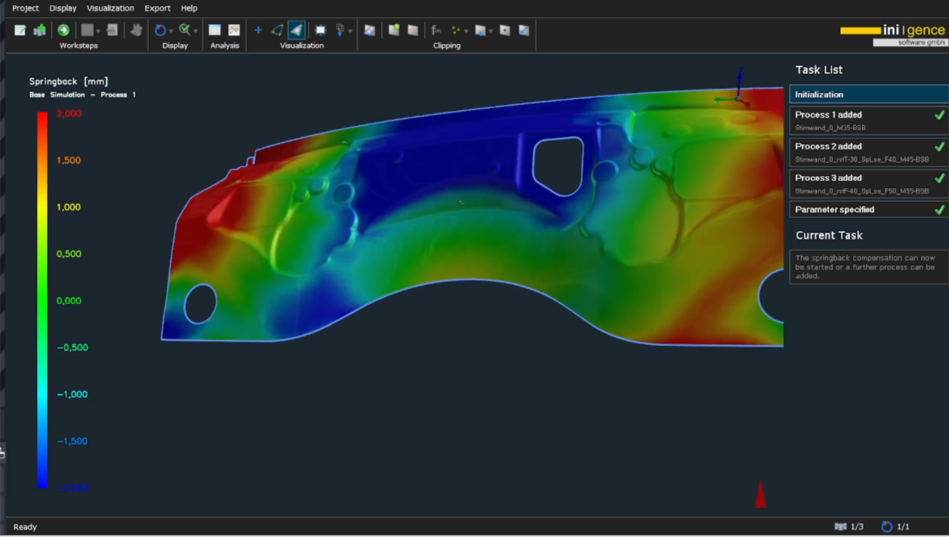Click the springback color scale bar

pyautogui.click(x=42, y=300)
